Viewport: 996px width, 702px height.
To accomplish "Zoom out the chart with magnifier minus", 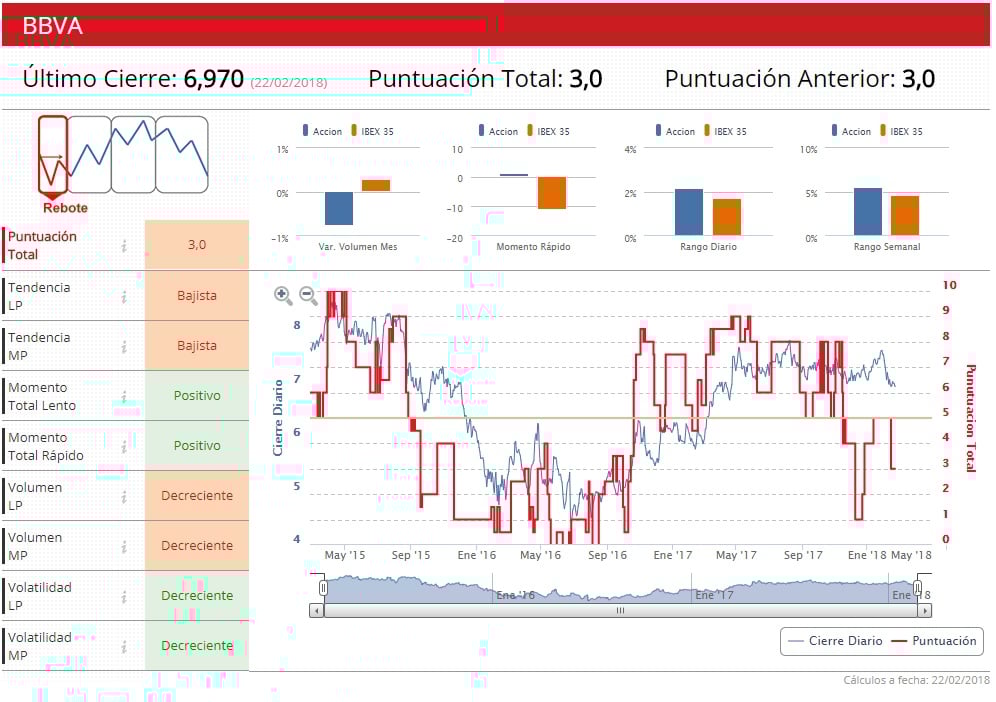I will pyautogui.click(x=308, y=295).
